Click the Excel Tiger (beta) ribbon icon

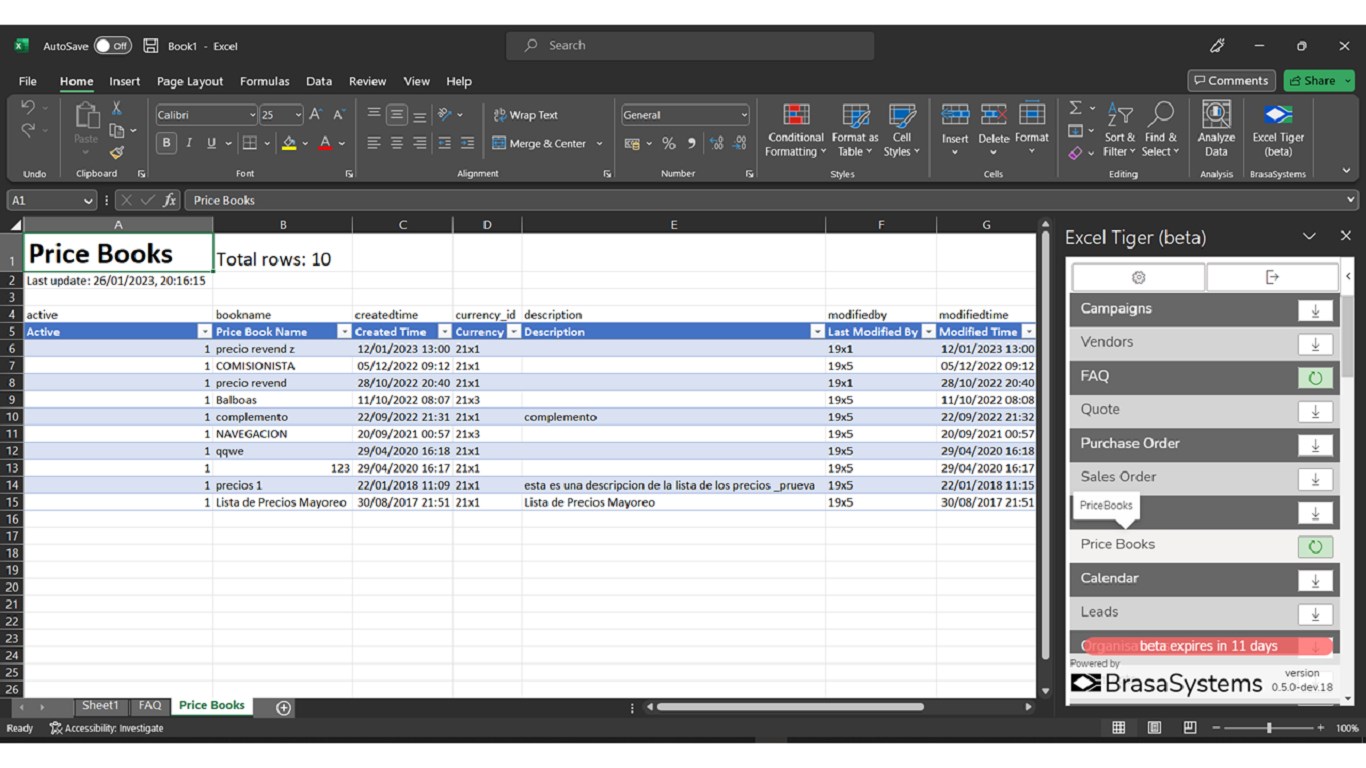click(1278, 130)
